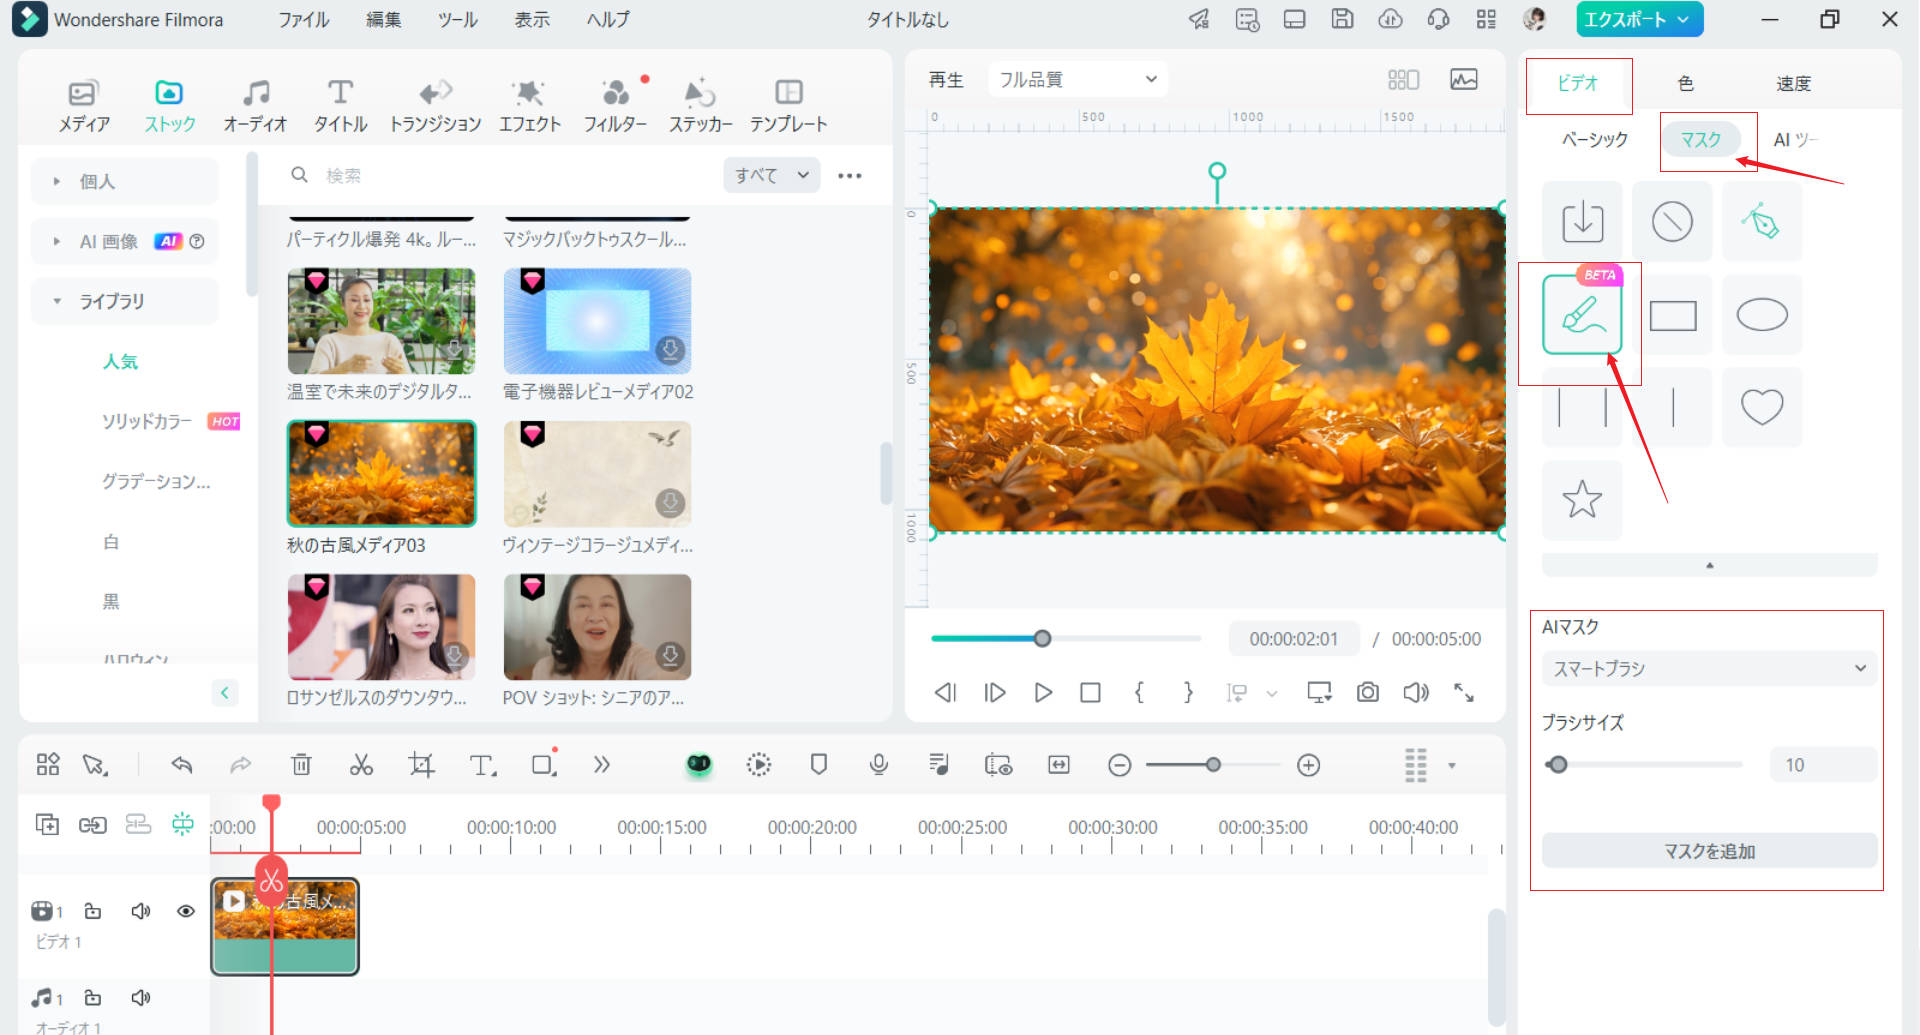Open the 表示 menu
The width and height of the screenshot is (1920, 1035).
(x=532, y=19)
